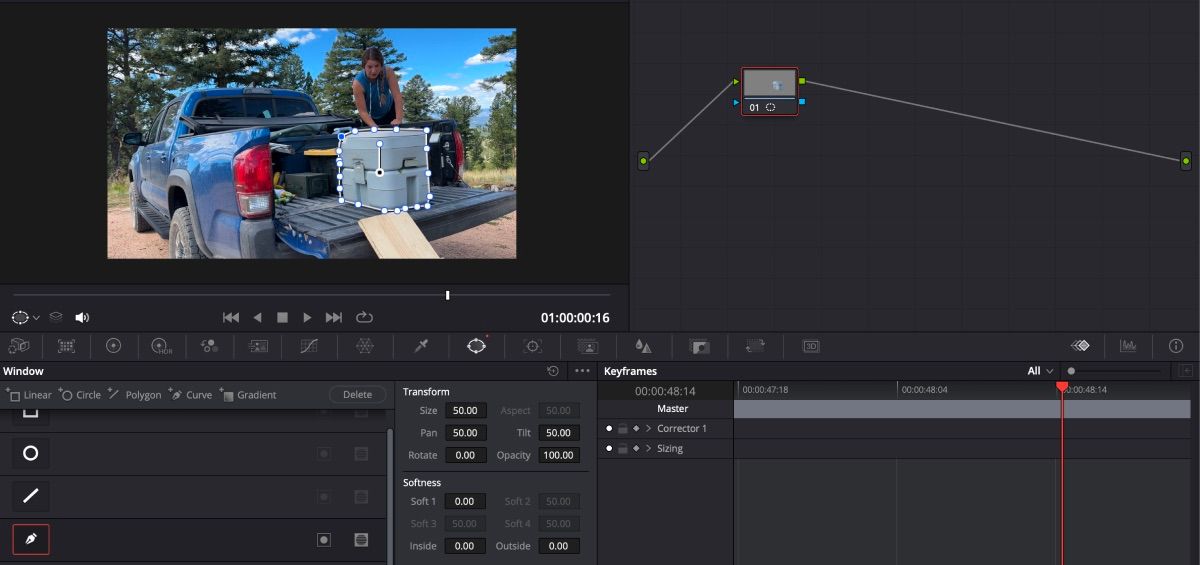Click the Delete window button
Screen dimensions: 1200x565
coord(357,395)
